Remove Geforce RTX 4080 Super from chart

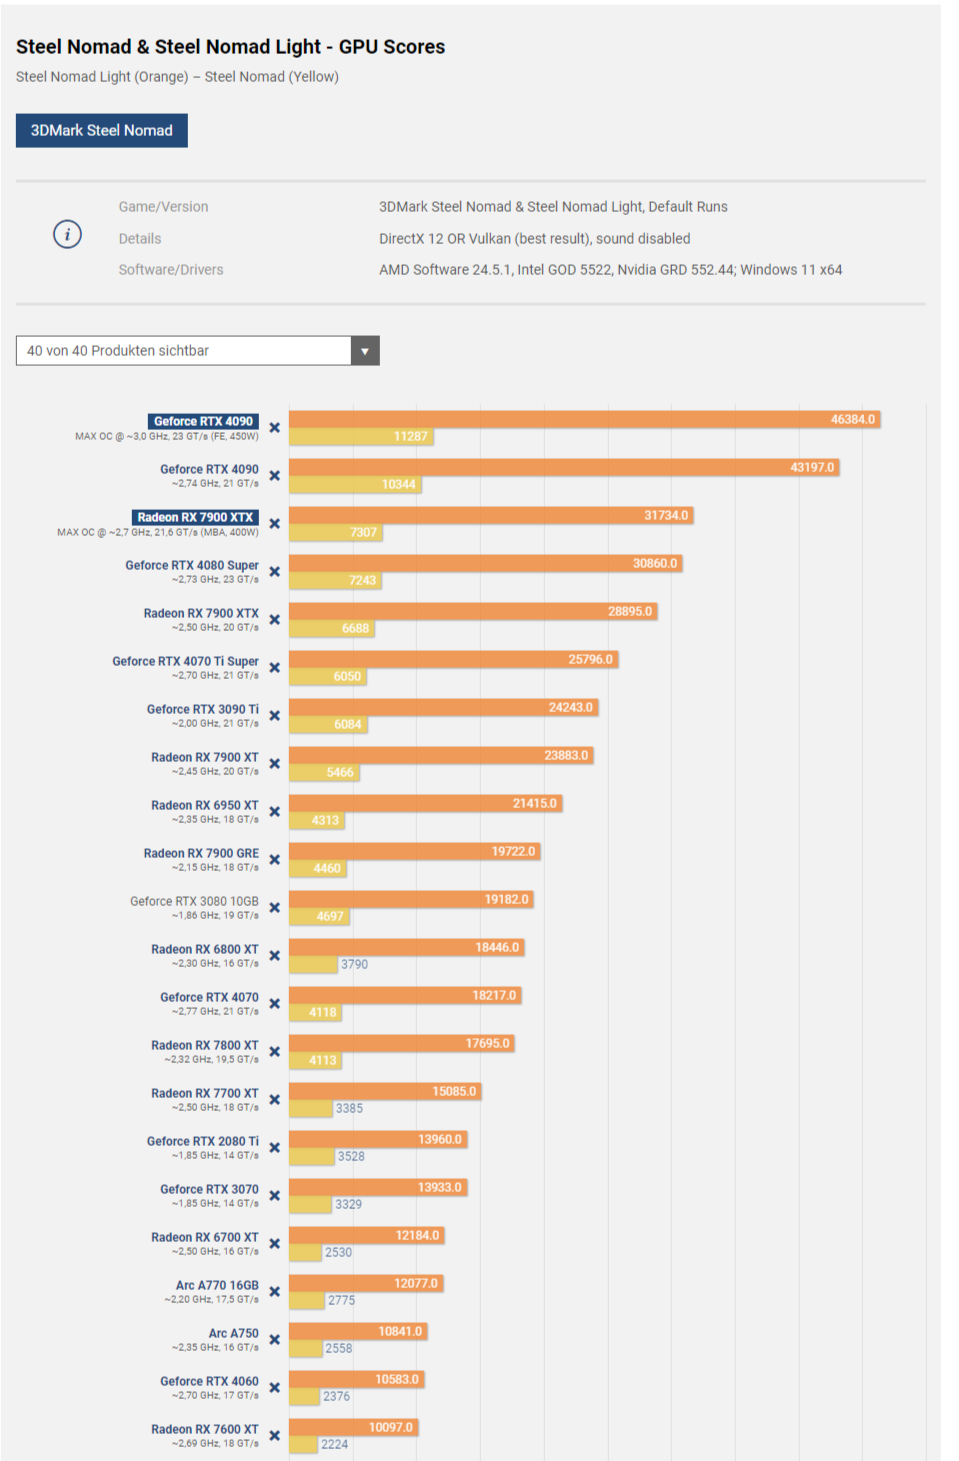tap(275, 572)
